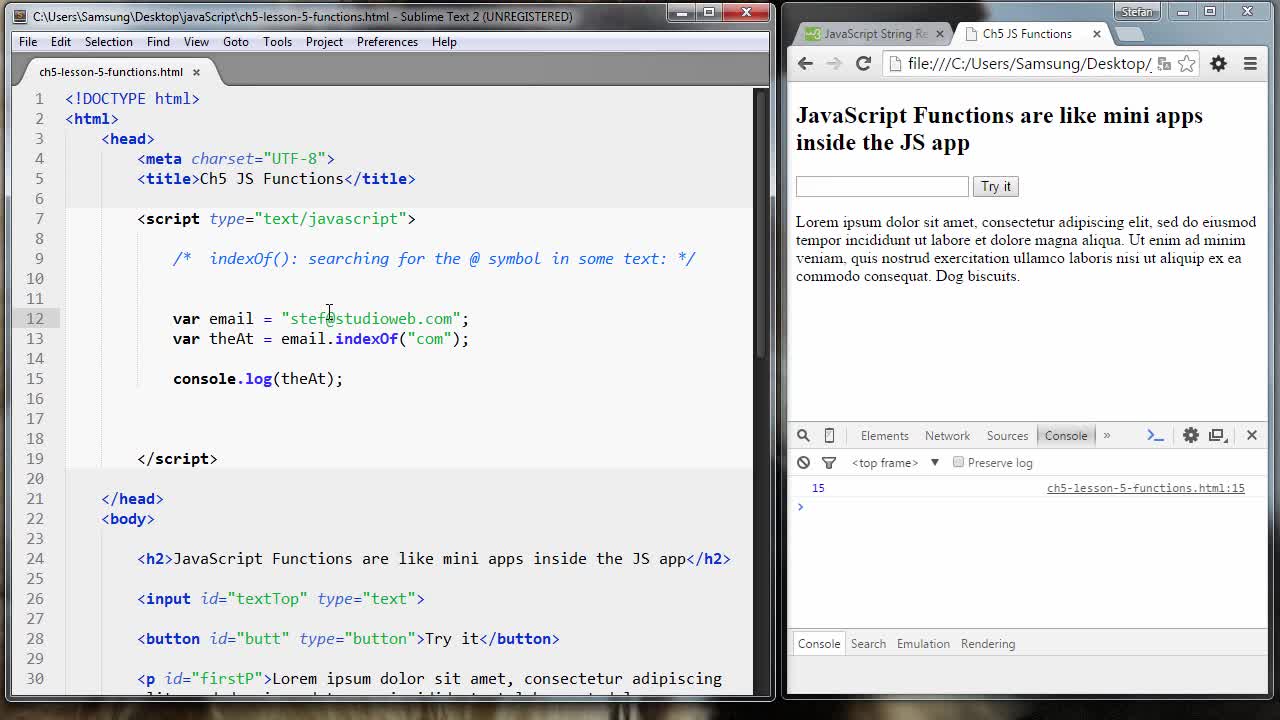Screen dimensions: 1280x720
Task: Click the page icon in the address bar
Action: (x=894, y=63)
